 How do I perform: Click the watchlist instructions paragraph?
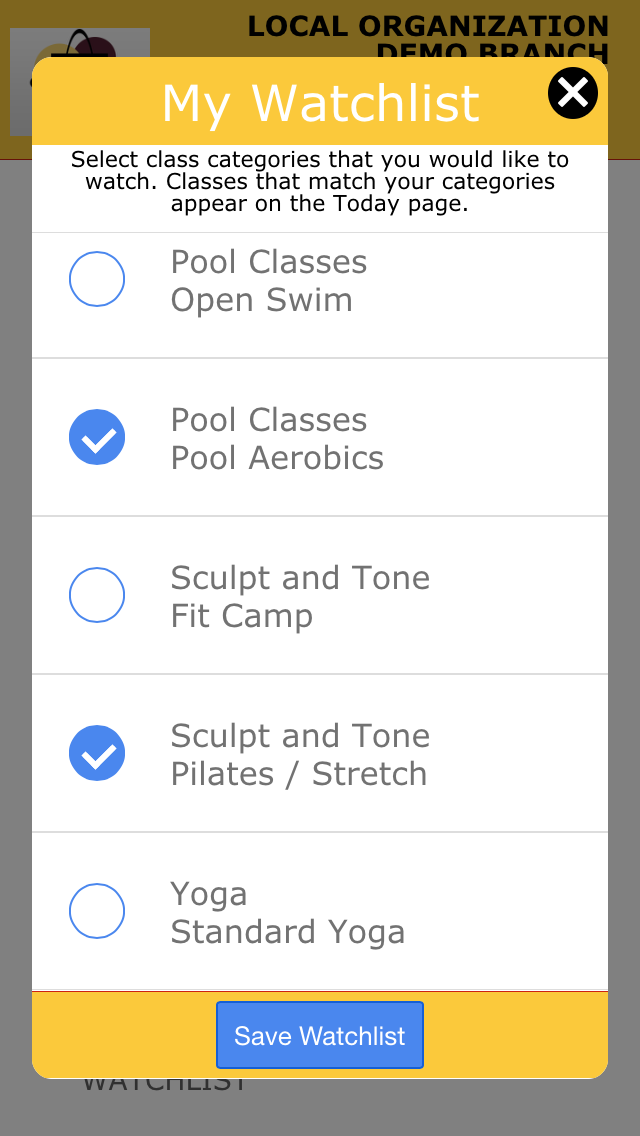(x=320, y=181)
